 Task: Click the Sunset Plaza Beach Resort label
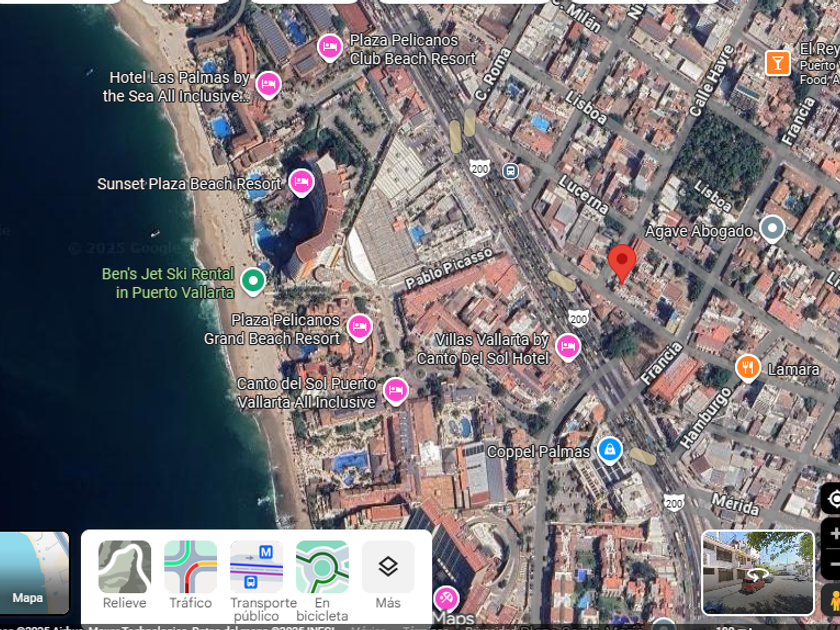189,184
